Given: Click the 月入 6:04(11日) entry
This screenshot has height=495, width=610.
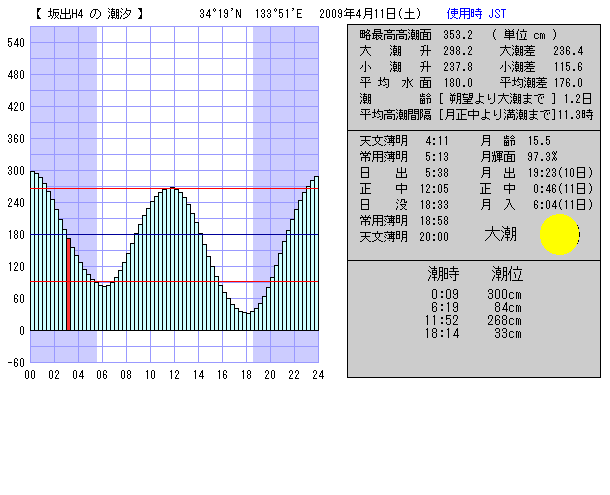Looking at the screenshot, I should coord(536,205).
